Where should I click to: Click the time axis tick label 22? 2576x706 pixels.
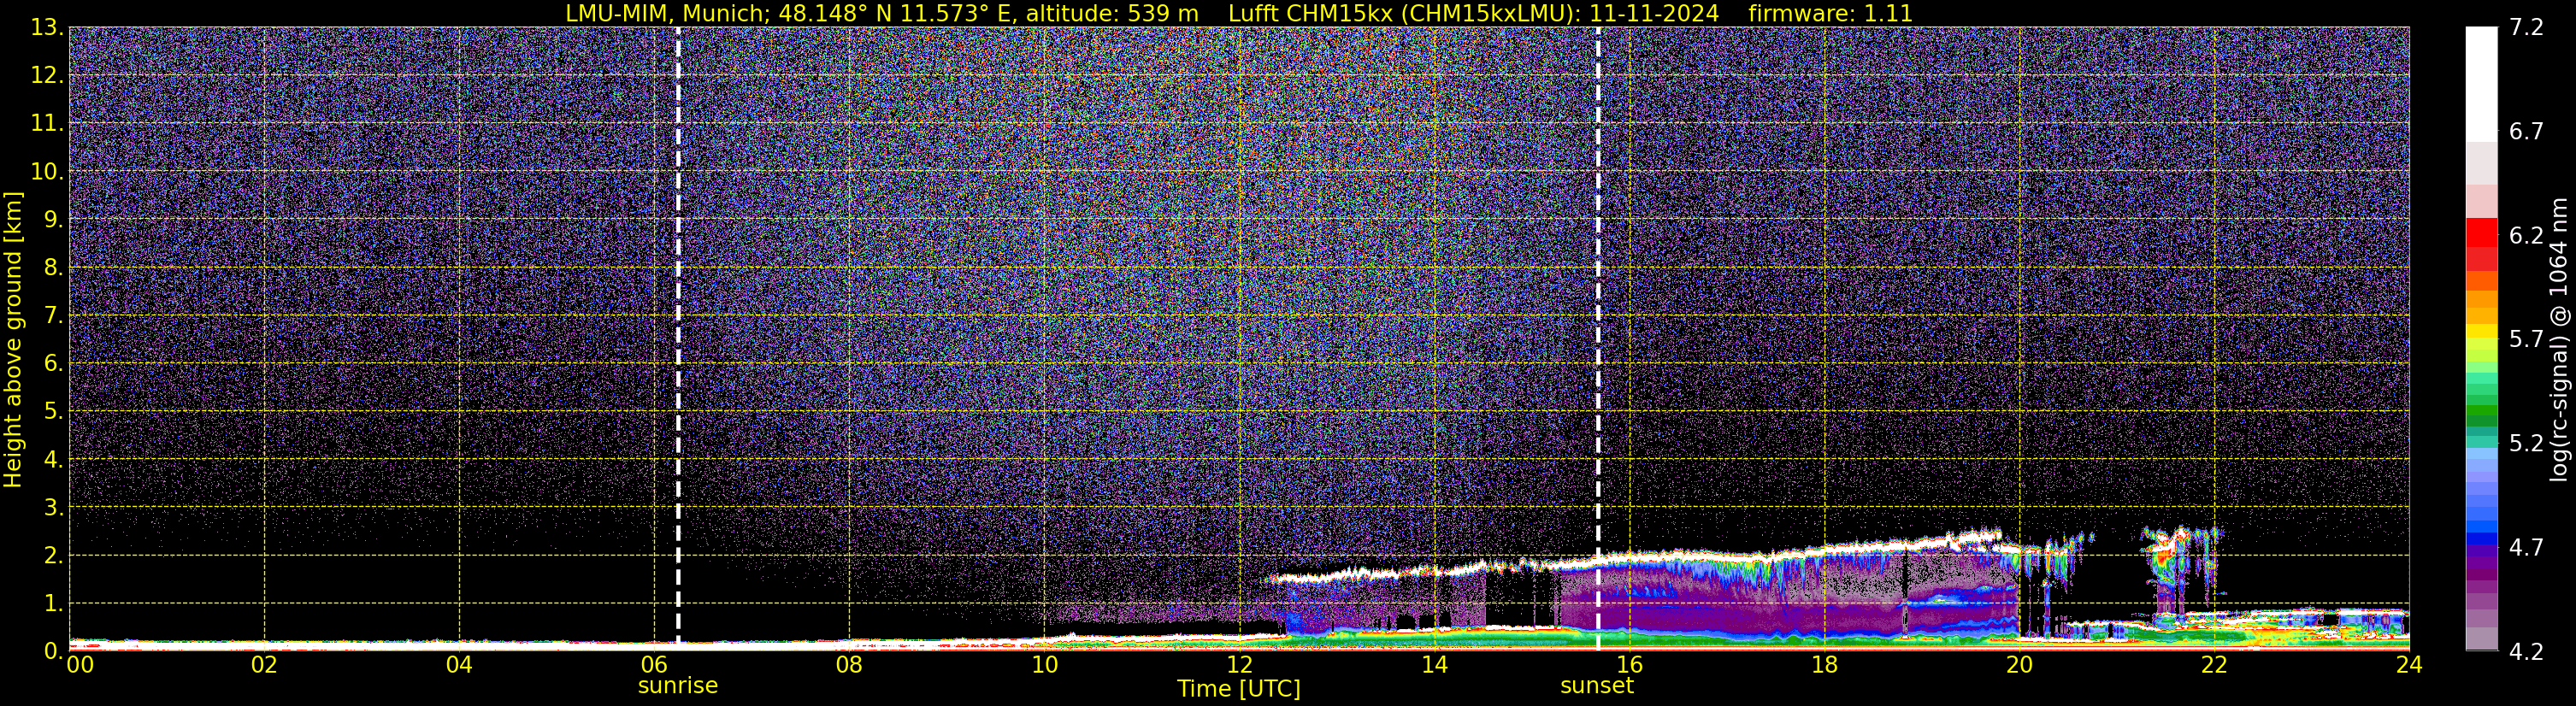click(x=2214, y=665)
